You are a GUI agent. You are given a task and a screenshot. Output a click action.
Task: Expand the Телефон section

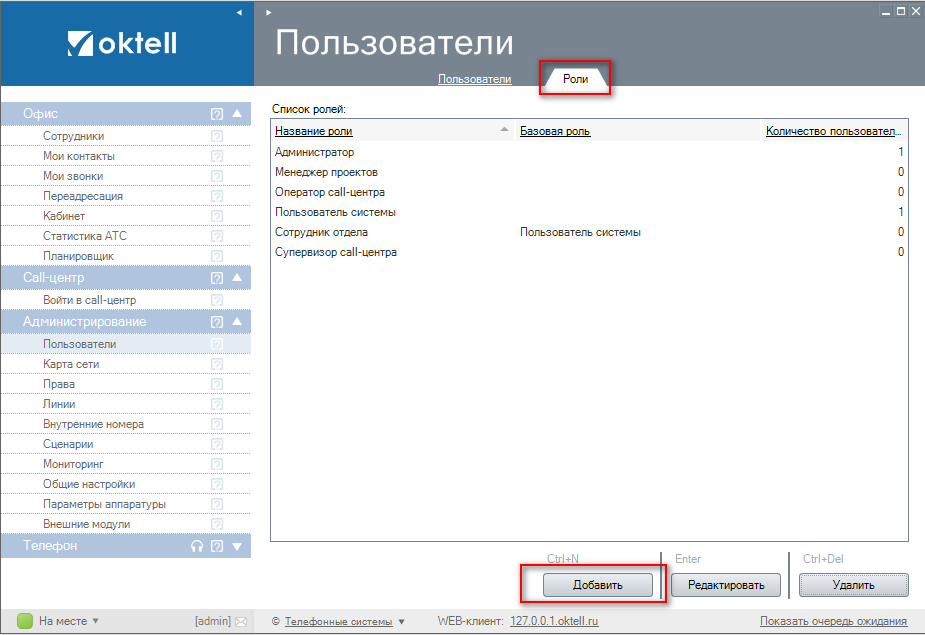click(x=237, y=546)
